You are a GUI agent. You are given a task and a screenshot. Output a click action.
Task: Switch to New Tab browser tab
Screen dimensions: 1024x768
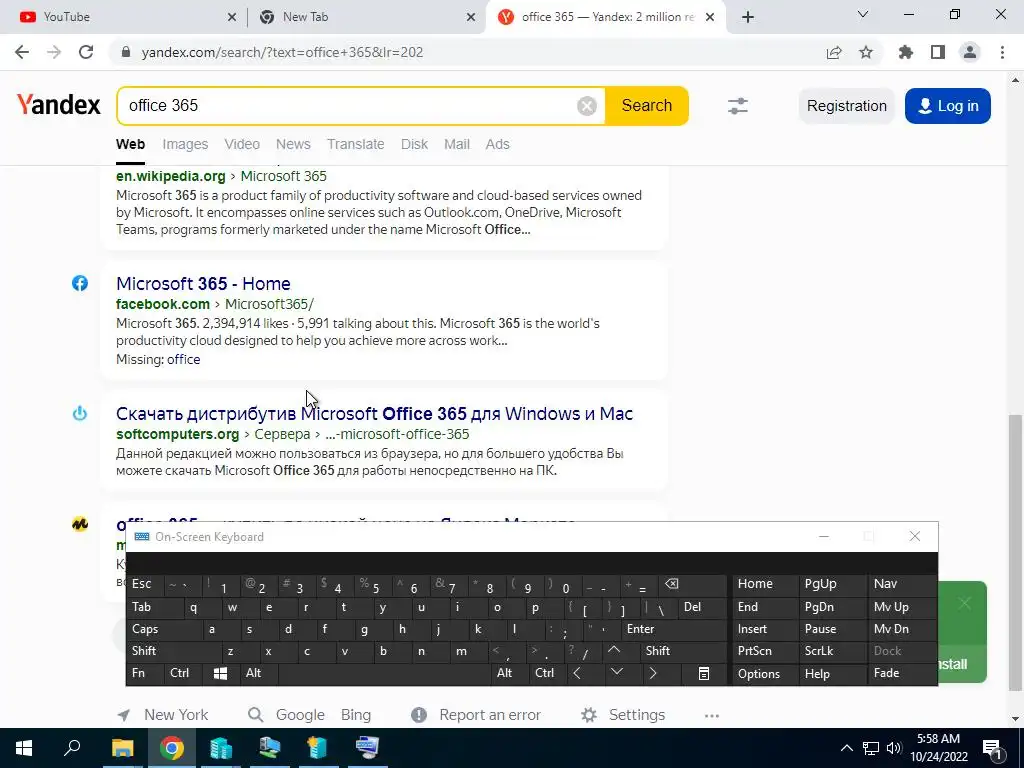(x=366, y=17)
